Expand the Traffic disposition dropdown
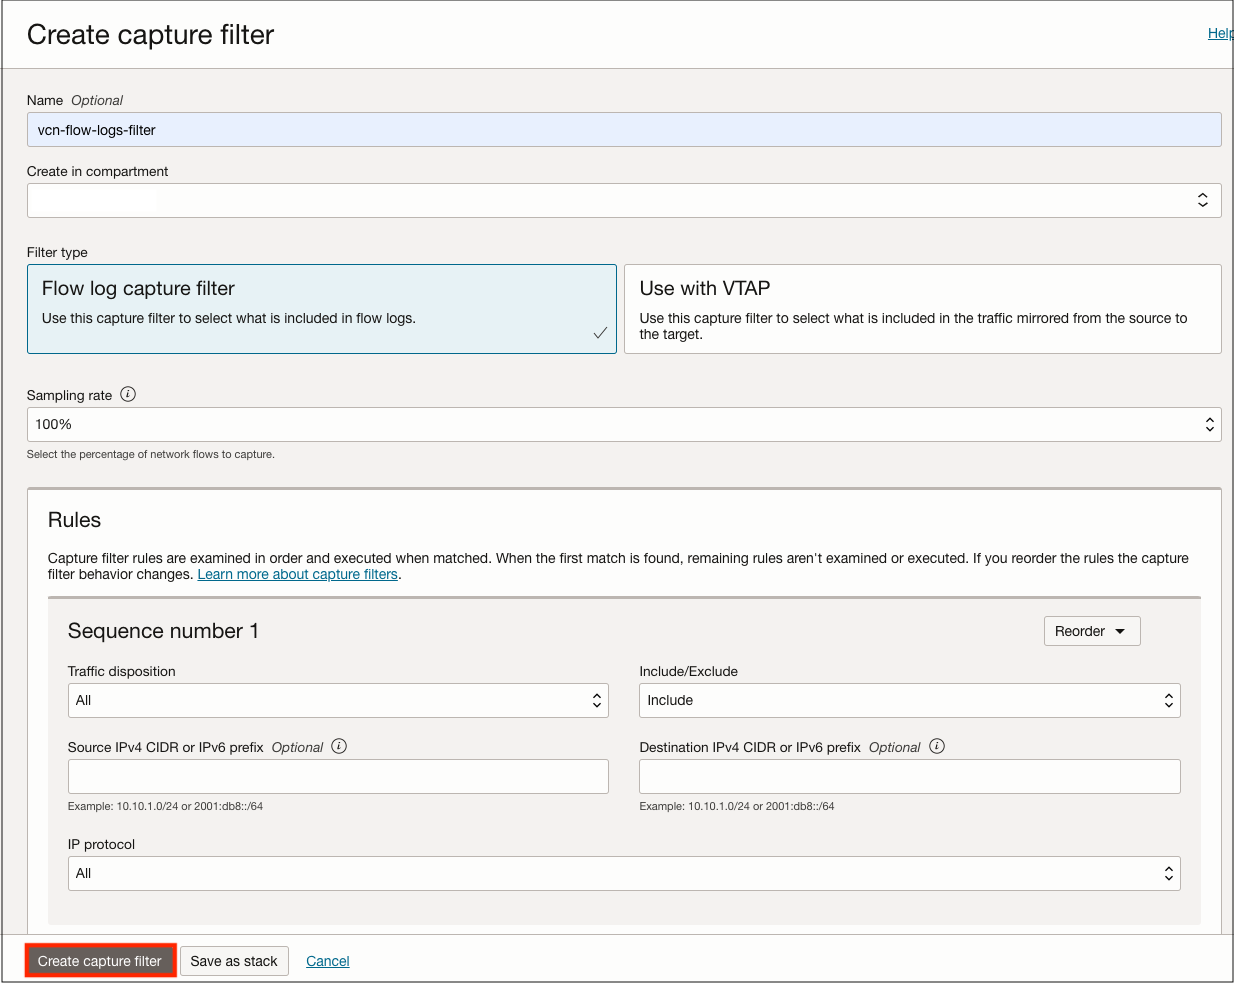 pyautogui.click(x=337, y=701)
